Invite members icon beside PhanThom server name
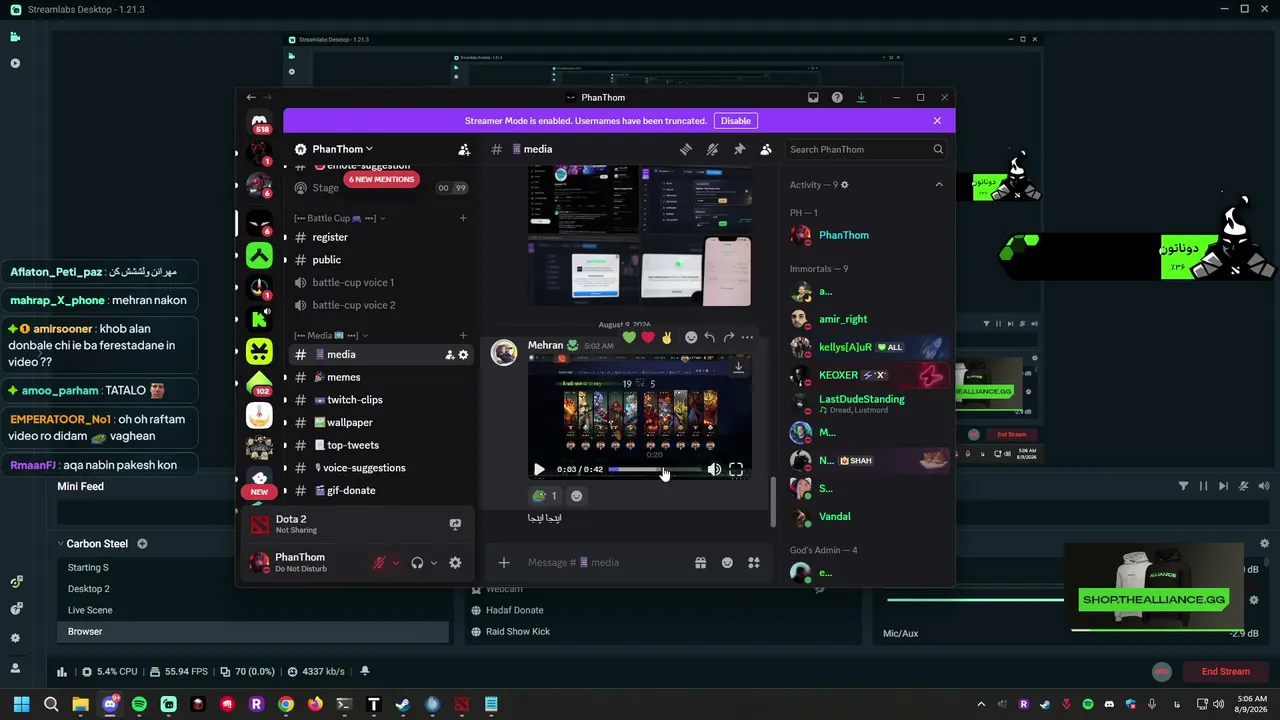The image size is (1280, 720). pyautogui.click(x=464, y=149)
